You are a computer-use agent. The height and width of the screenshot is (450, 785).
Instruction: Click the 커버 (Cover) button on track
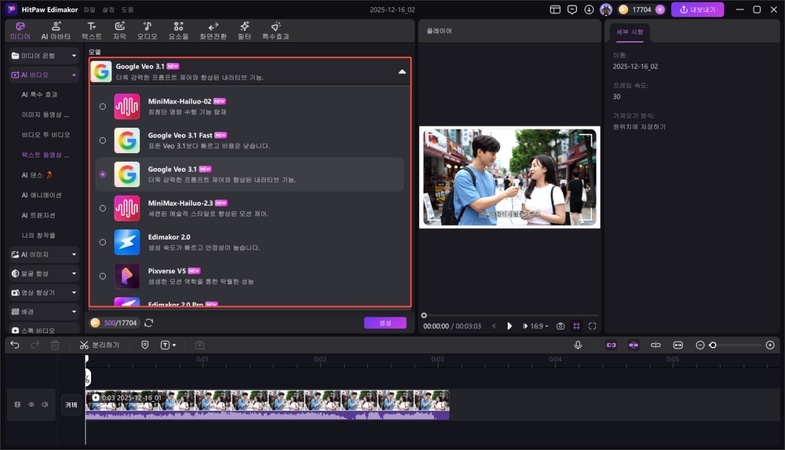point(72,404)
